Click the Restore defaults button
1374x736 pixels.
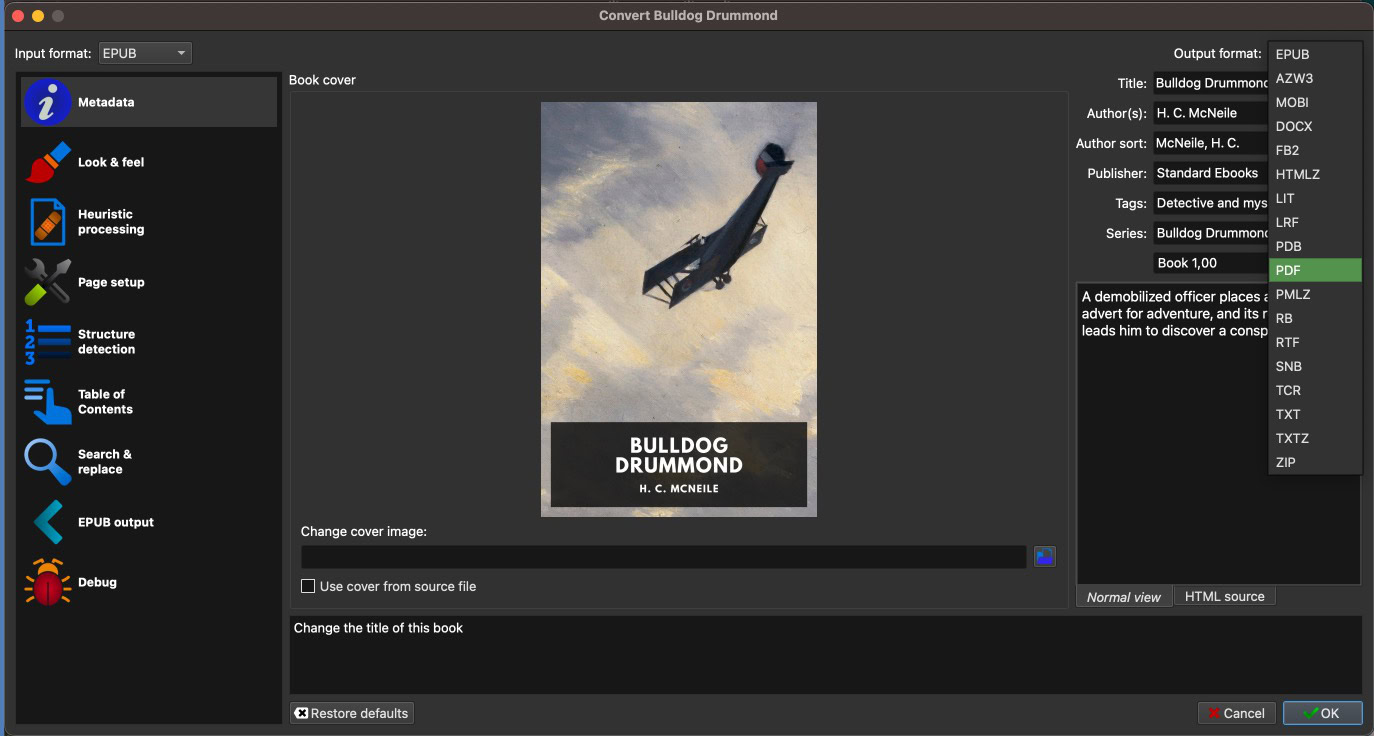pos(352,713)
